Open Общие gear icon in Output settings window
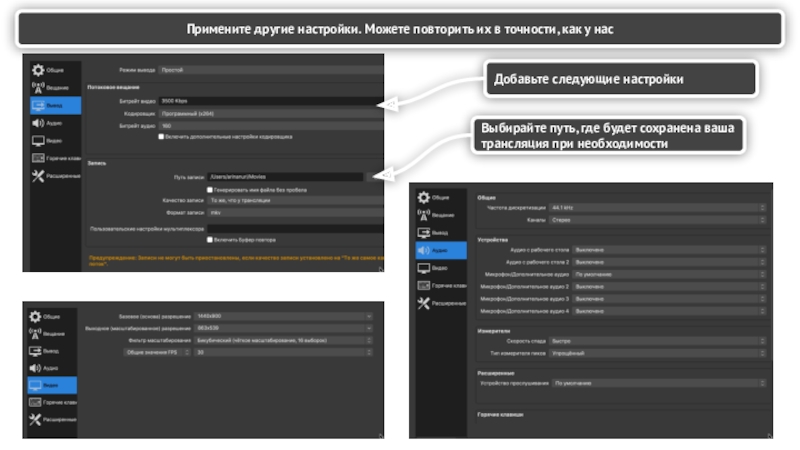This screenshot has height=450, width=800. coord(38,70)
